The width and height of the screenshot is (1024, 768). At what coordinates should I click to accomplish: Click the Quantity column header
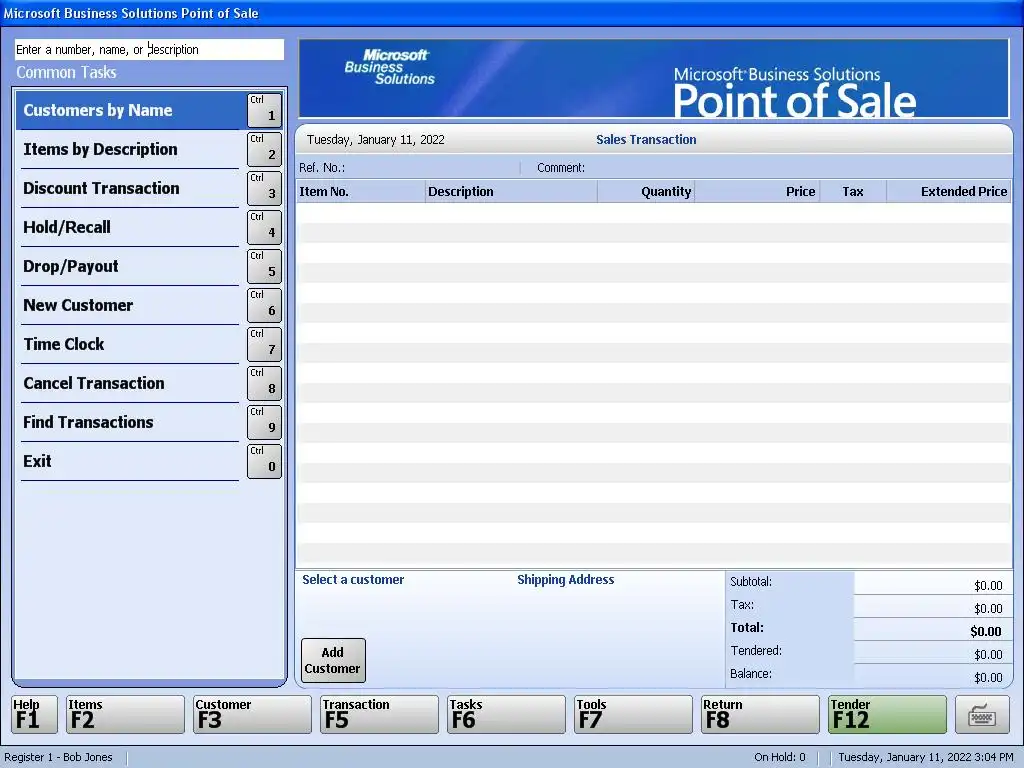[646, 191]
